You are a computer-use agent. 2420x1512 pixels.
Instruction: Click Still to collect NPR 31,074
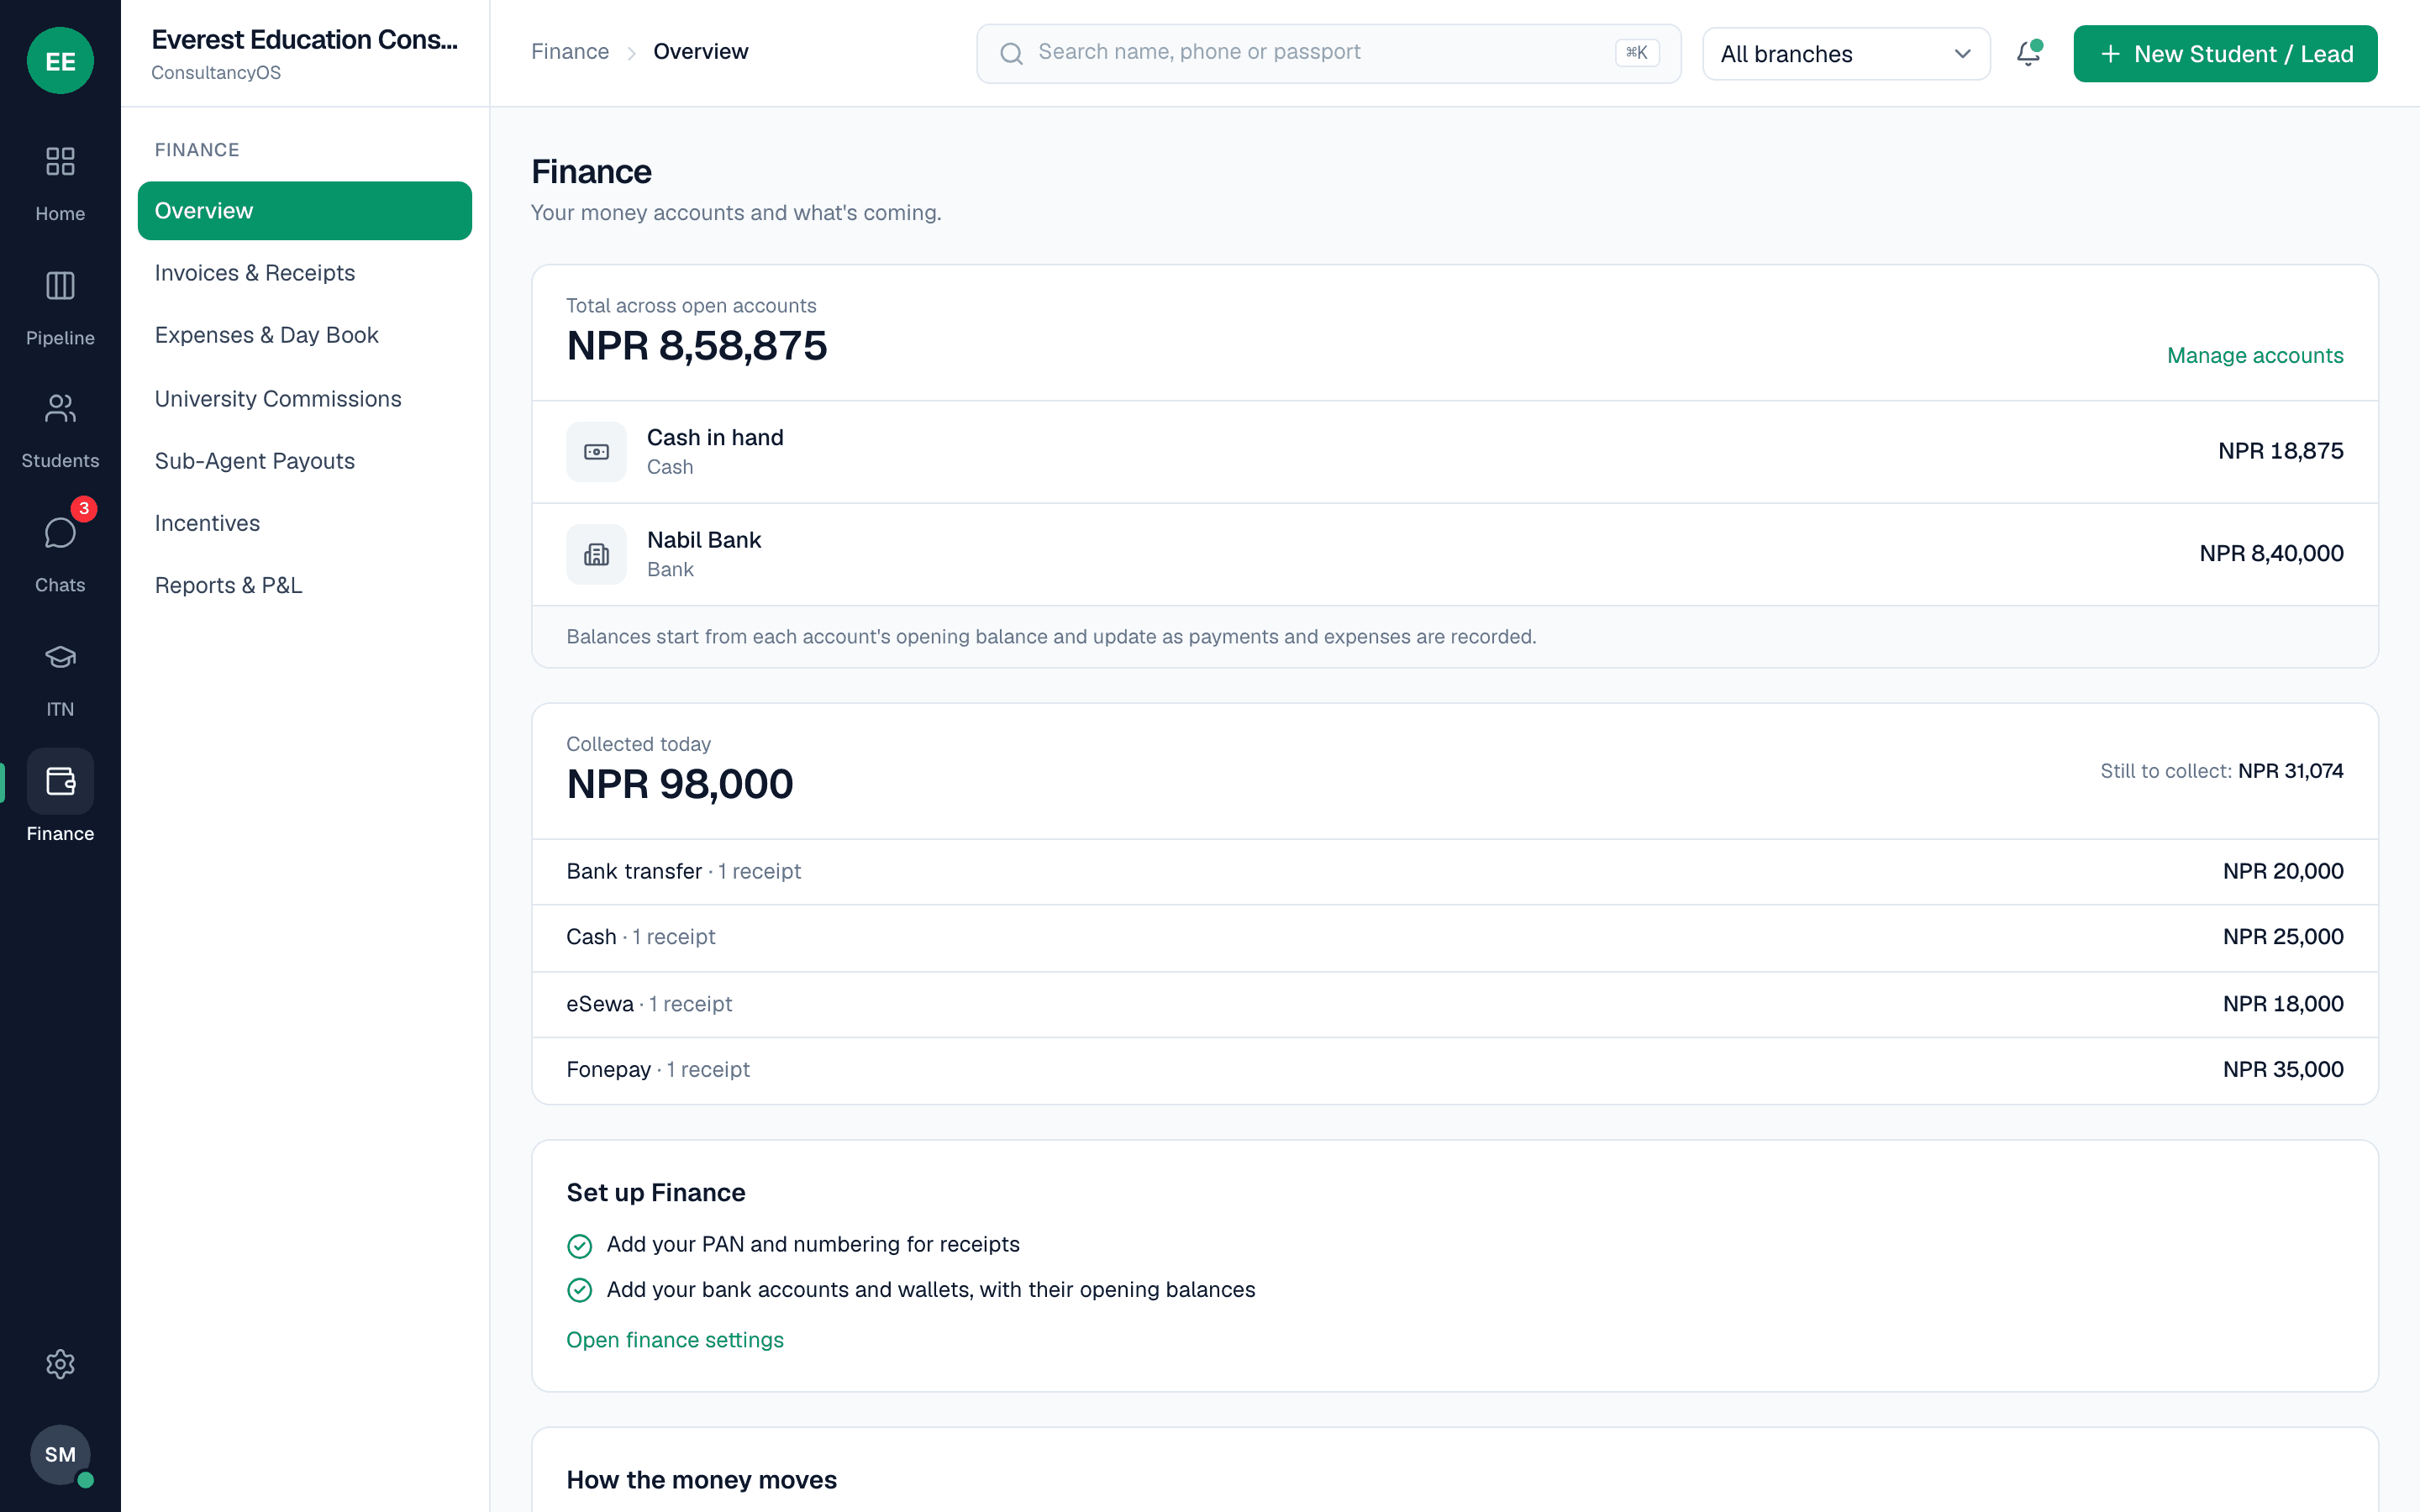pos(2221,771)
